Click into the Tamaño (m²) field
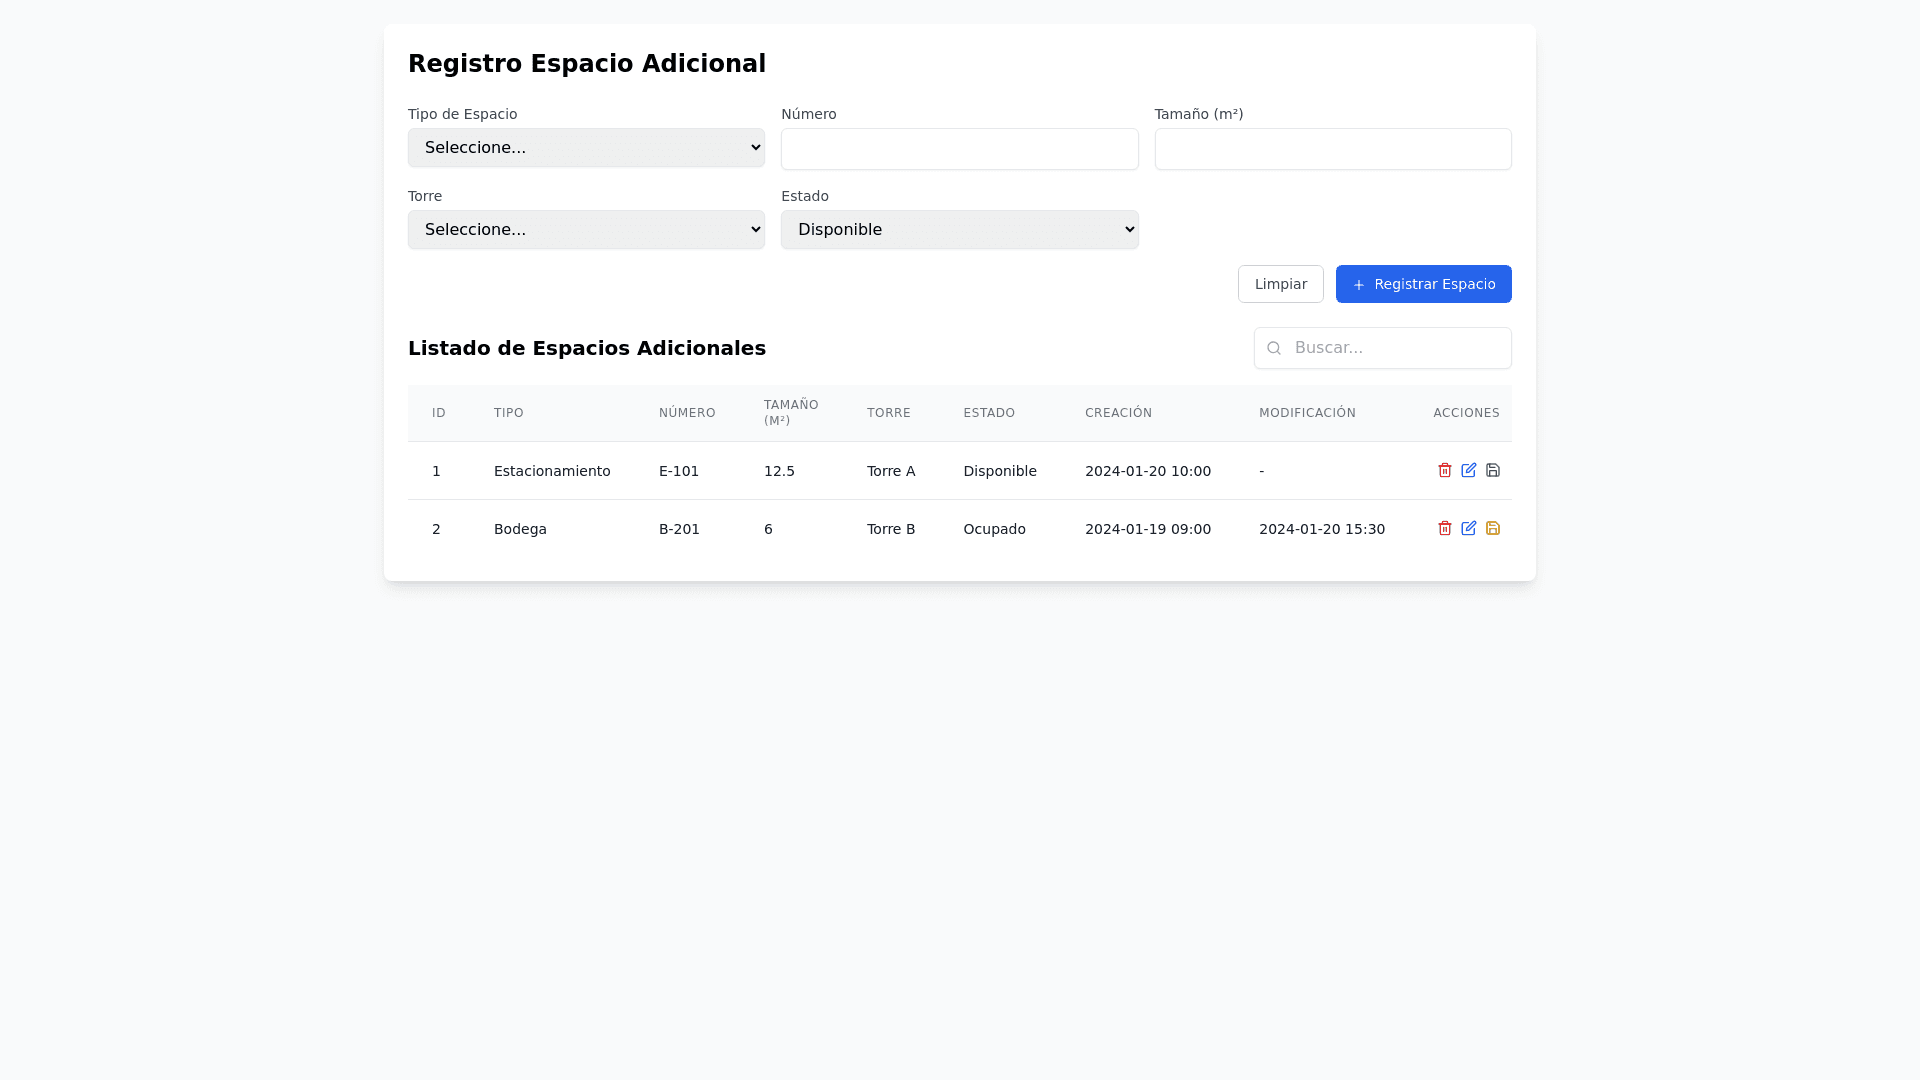Viewport: 1920px width, 1080px height. click(1332, 149)
